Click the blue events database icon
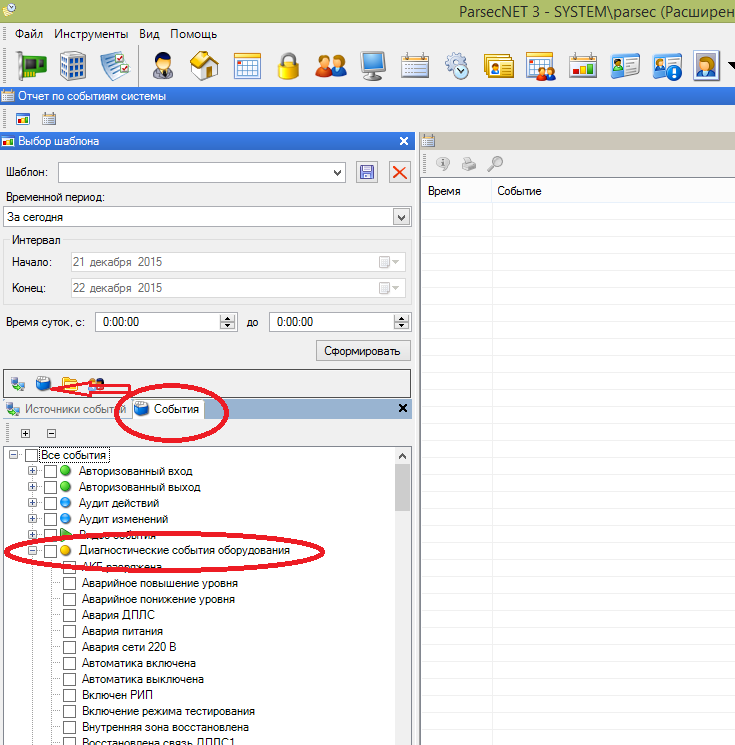735x745 pixels. pos(43,383)
